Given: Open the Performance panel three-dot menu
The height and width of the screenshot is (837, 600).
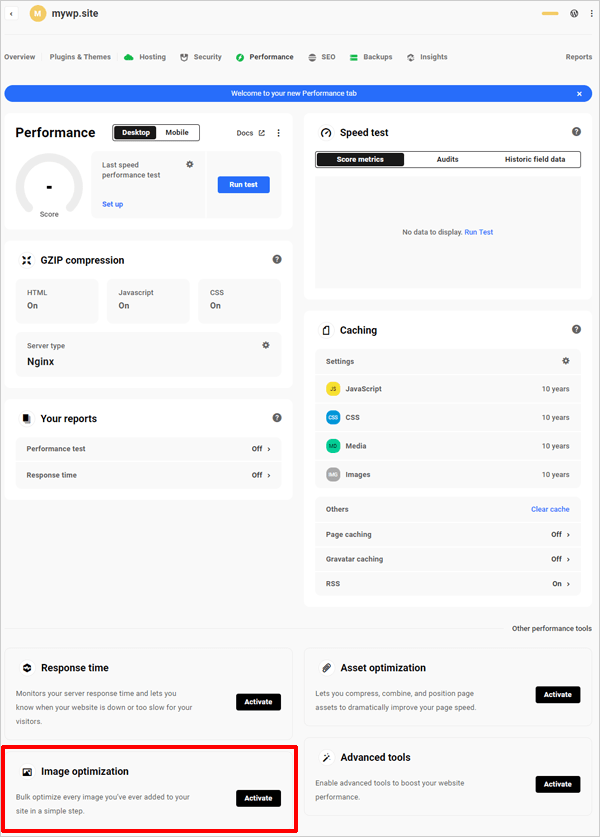Looking at the screenshot, I should click(x=277, y=132).
